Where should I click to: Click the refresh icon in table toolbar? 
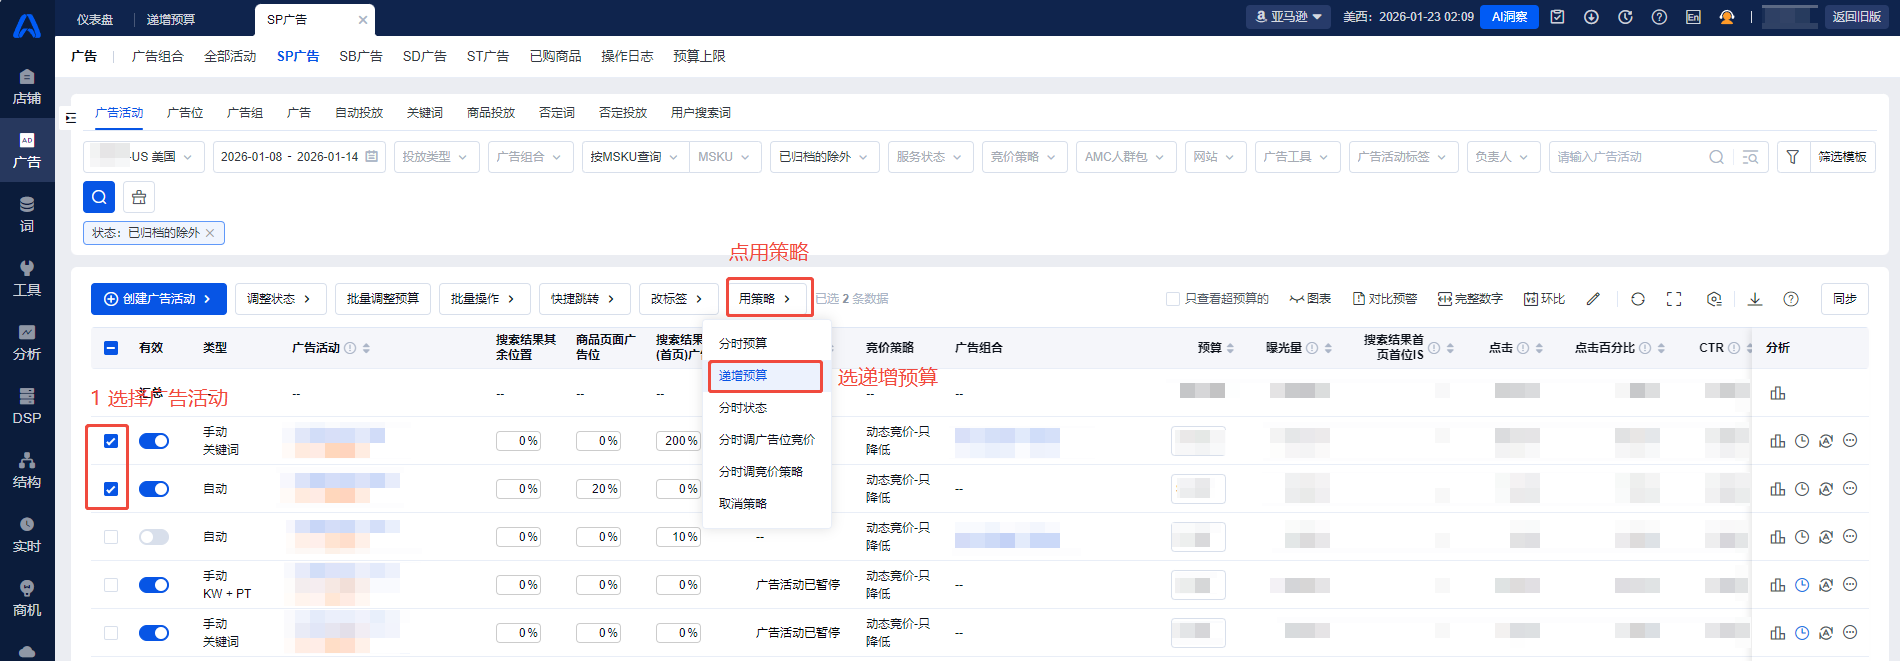coord(1637,299)
